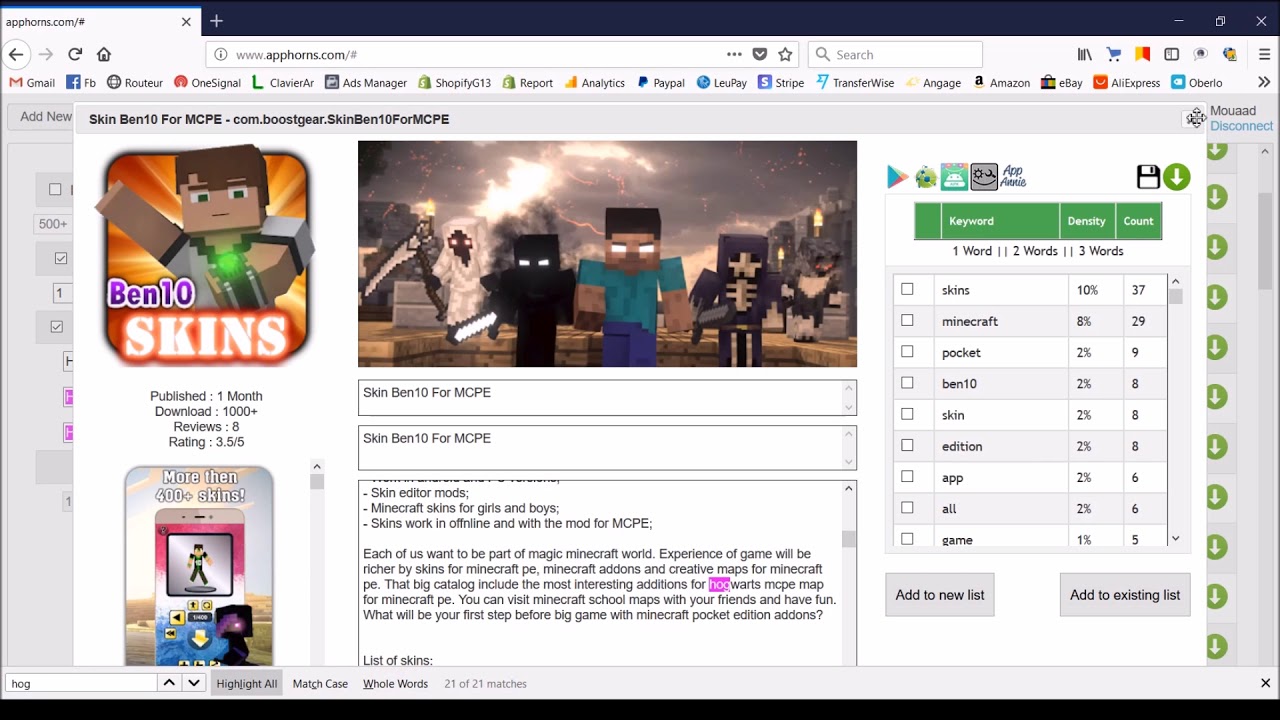The image size is (1280, 720).
Task: Check the box for keyword edition
Action: [907, 445]
